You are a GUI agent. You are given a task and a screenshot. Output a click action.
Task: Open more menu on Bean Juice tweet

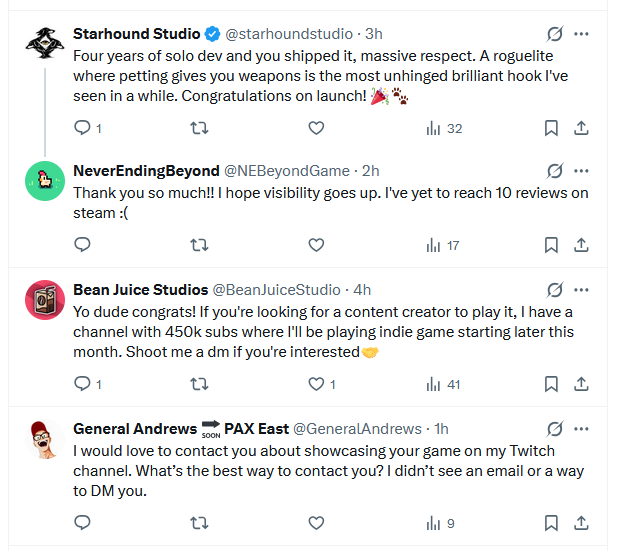click(x=582, y=290)
